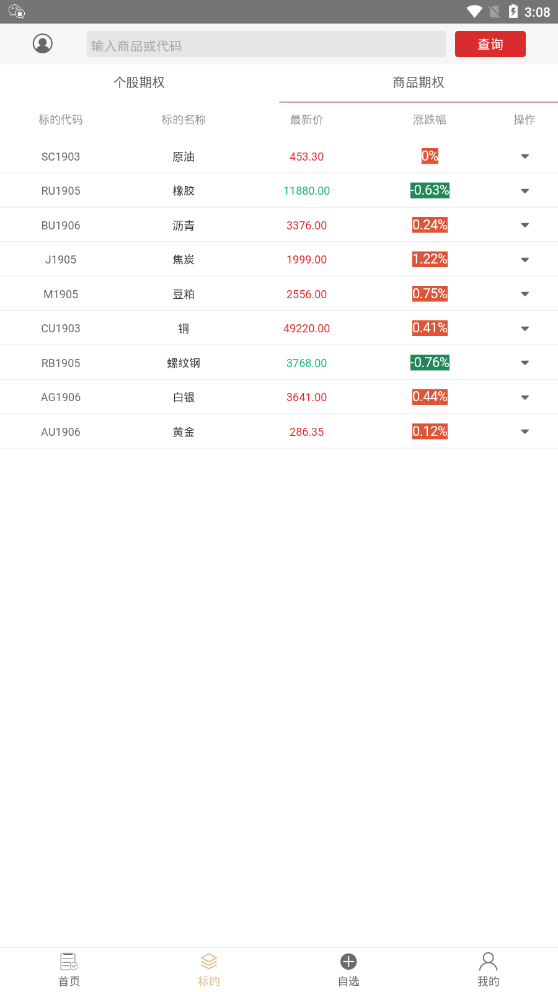The width and height of the screenshot is (558, 992).
Task: Expand operations arrow for J1905 焦炭
Action: 524,259
